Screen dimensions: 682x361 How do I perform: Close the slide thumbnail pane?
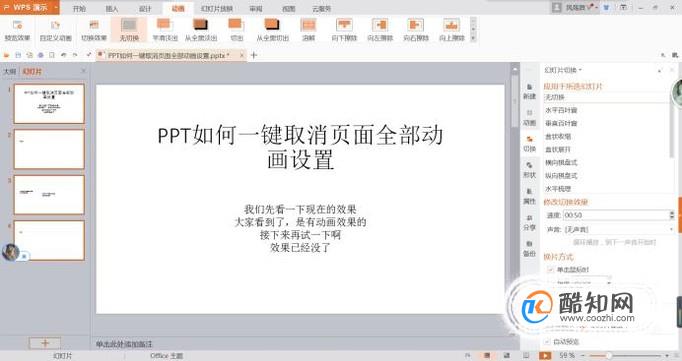click(x=83, y=71)
